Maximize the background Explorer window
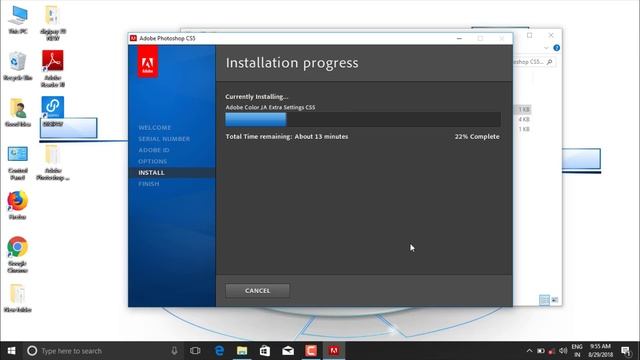The image size is (640, 360). click(529, 36)
